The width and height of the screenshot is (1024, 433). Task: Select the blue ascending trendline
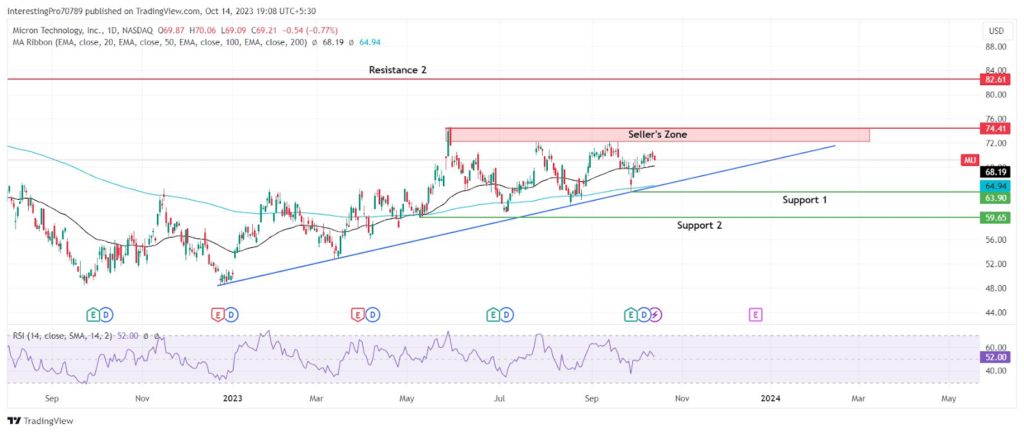click(526, 215)
